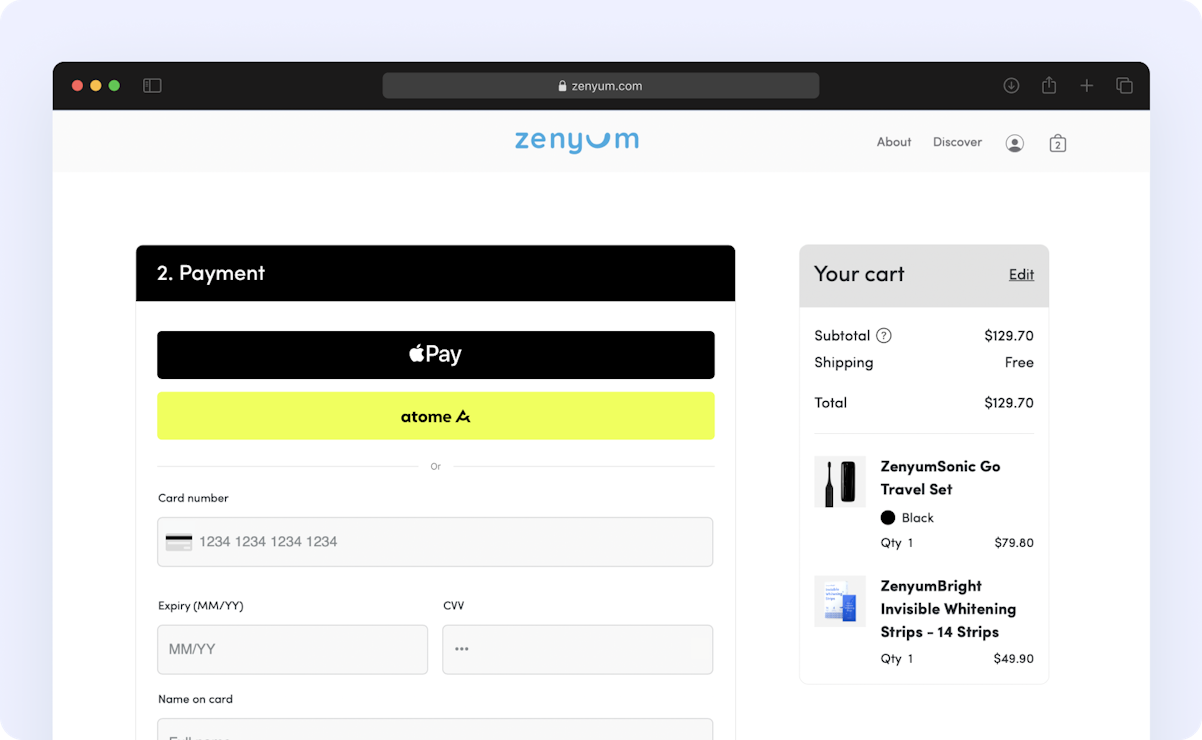Click the credit card icon in field
This screenshot has height=740, width=1202.
(179, 542)
